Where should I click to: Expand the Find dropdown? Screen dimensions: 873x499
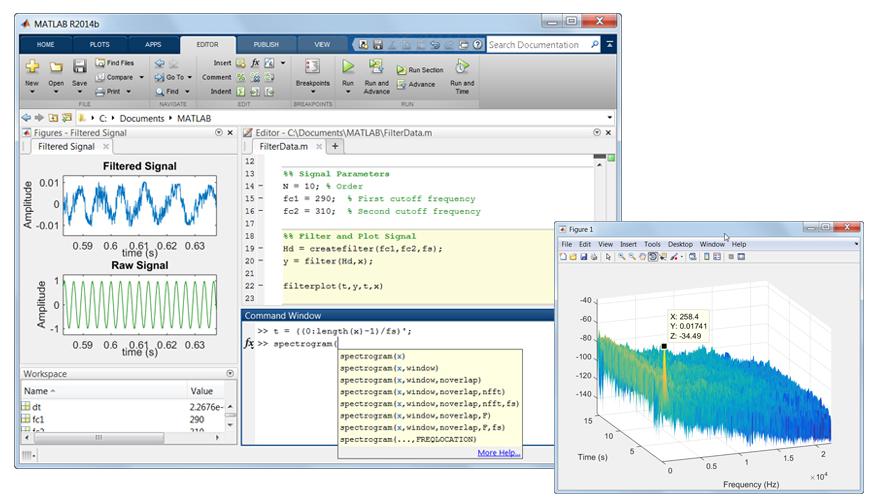pos(187,91)
